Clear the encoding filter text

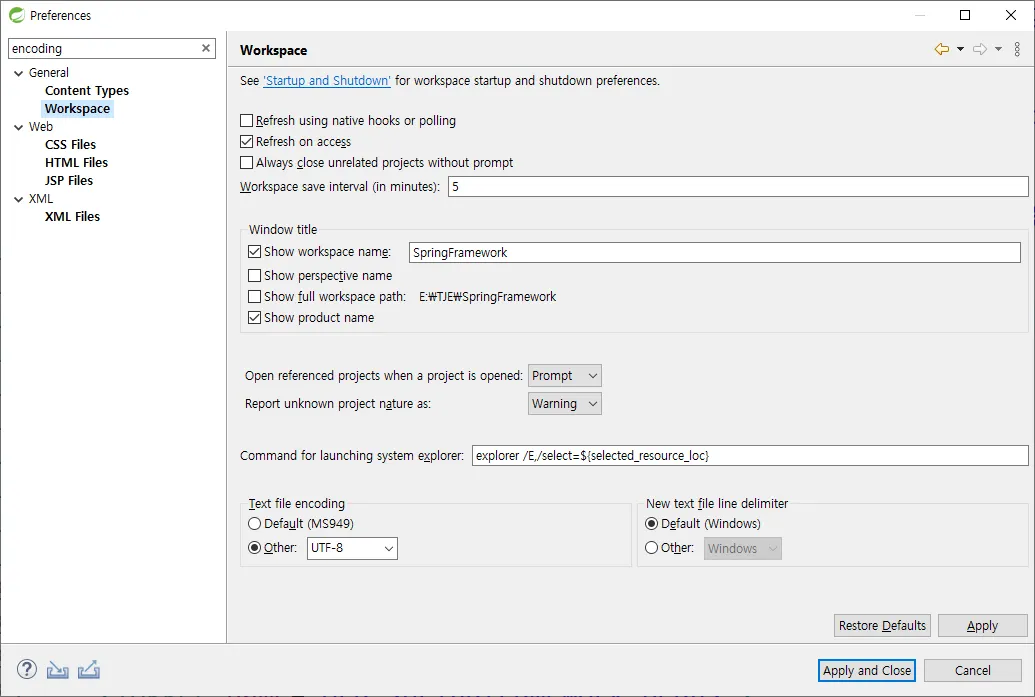(x=206, y=48)
